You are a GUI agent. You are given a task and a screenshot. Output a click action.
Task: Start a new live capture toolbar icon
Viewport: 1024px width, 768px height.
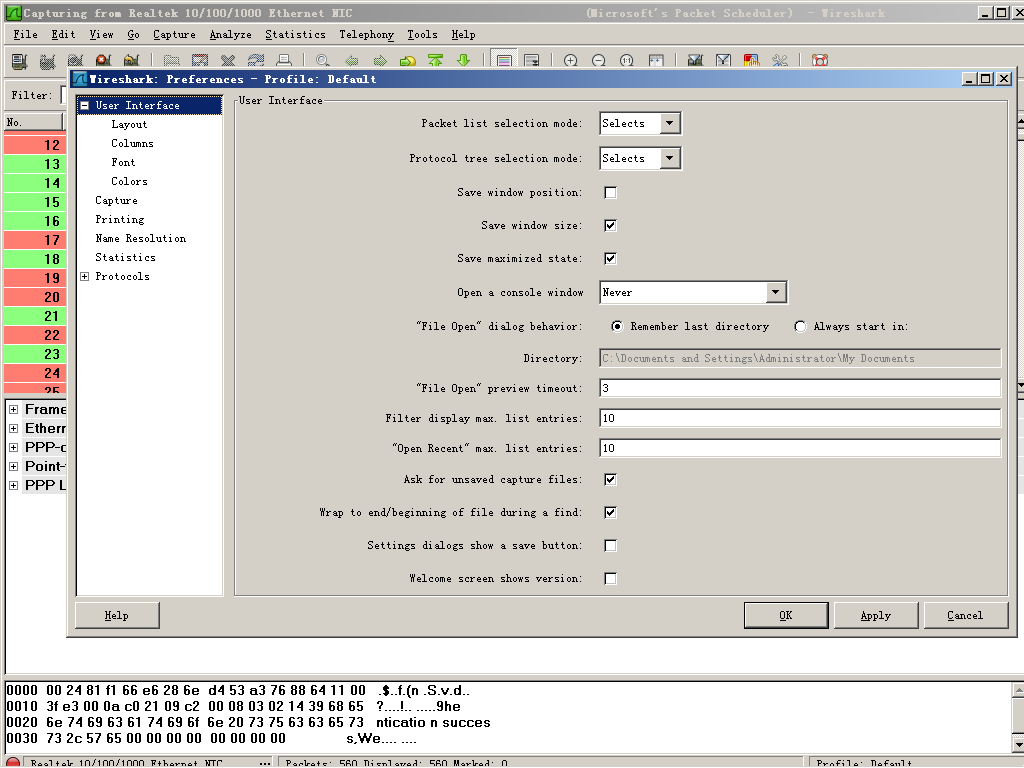tap(75, 61)
